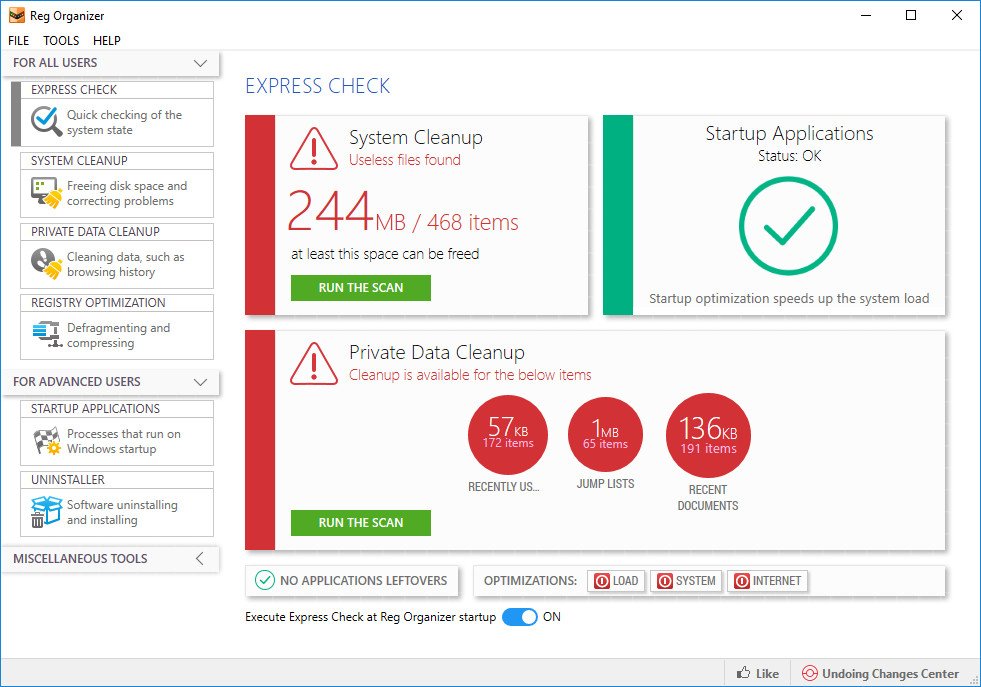Viewport: 981px width, 687px height.
Task: Click the Express Check magnifier icon
Action: pos(46,122)
